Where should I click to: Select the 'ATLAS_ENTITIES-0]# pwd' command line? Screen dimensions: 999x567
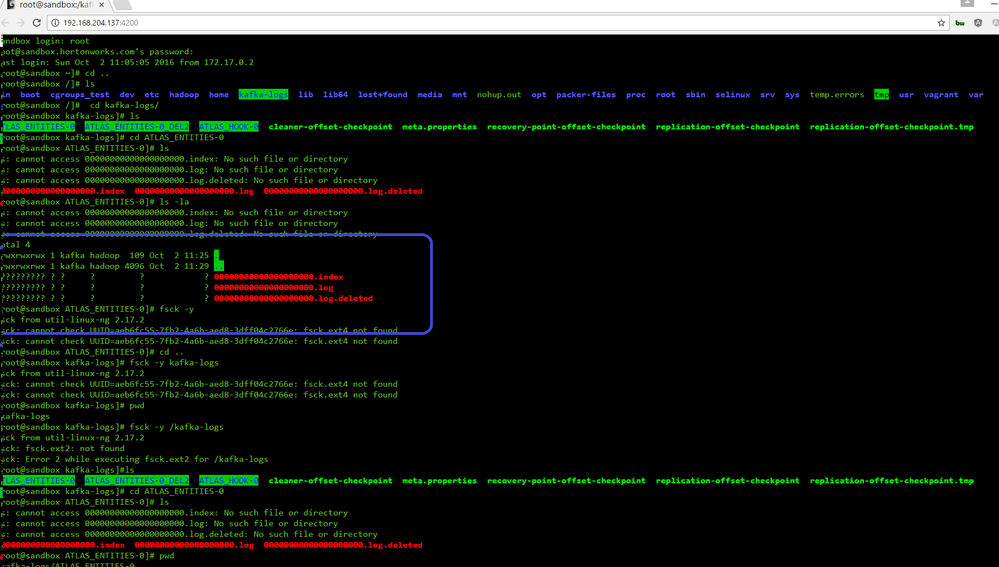coord(87,556)
